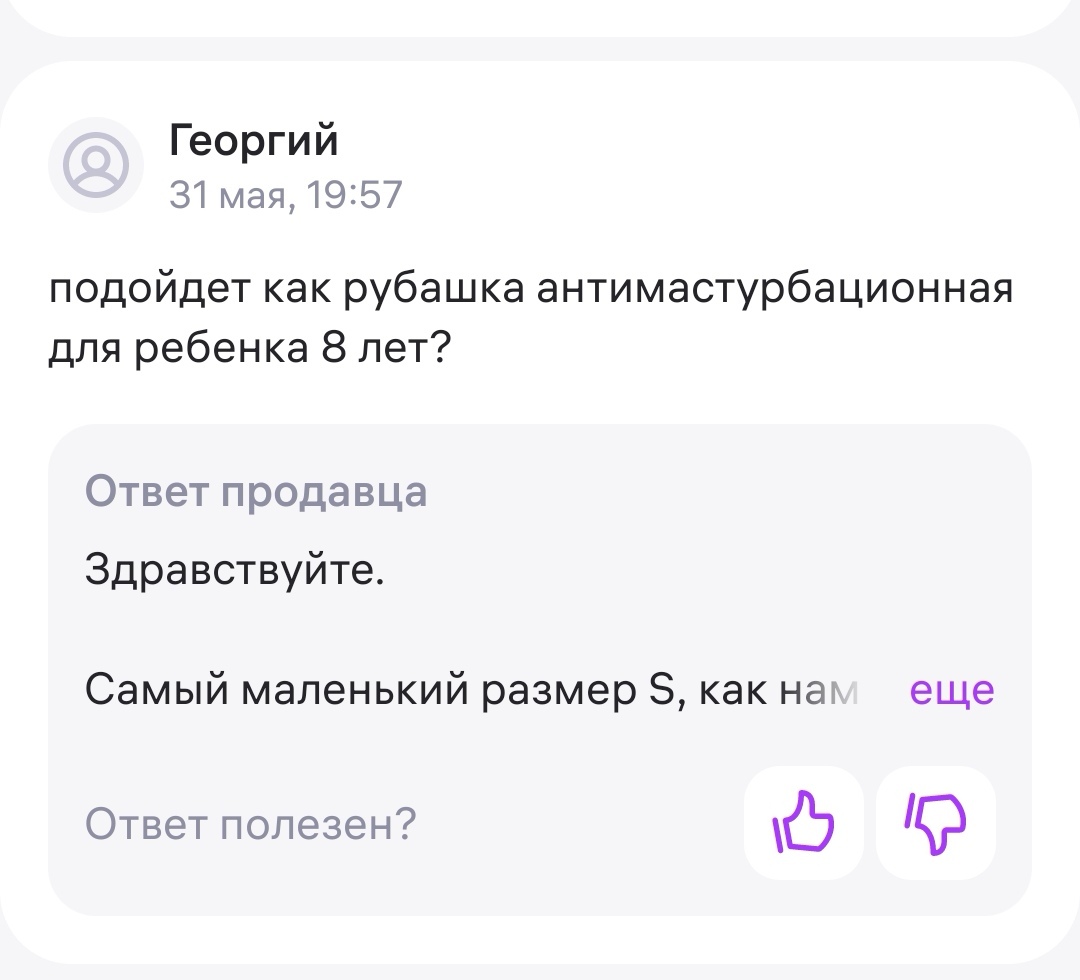Click the username "Георгий"
Image resolution: width=1080 pixels, height=980 pixels.
(x=254, y=141)
